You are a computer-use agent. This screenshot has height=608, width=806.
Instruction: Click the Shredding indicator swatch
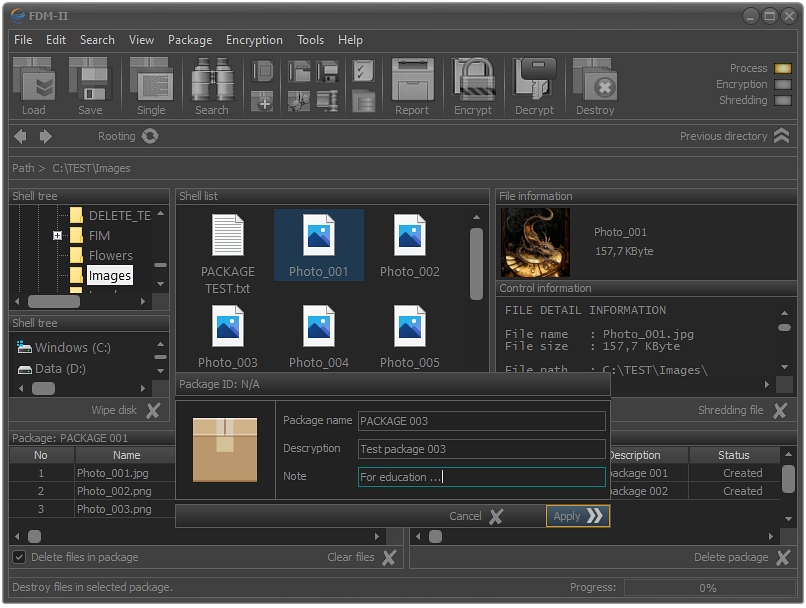783,100
